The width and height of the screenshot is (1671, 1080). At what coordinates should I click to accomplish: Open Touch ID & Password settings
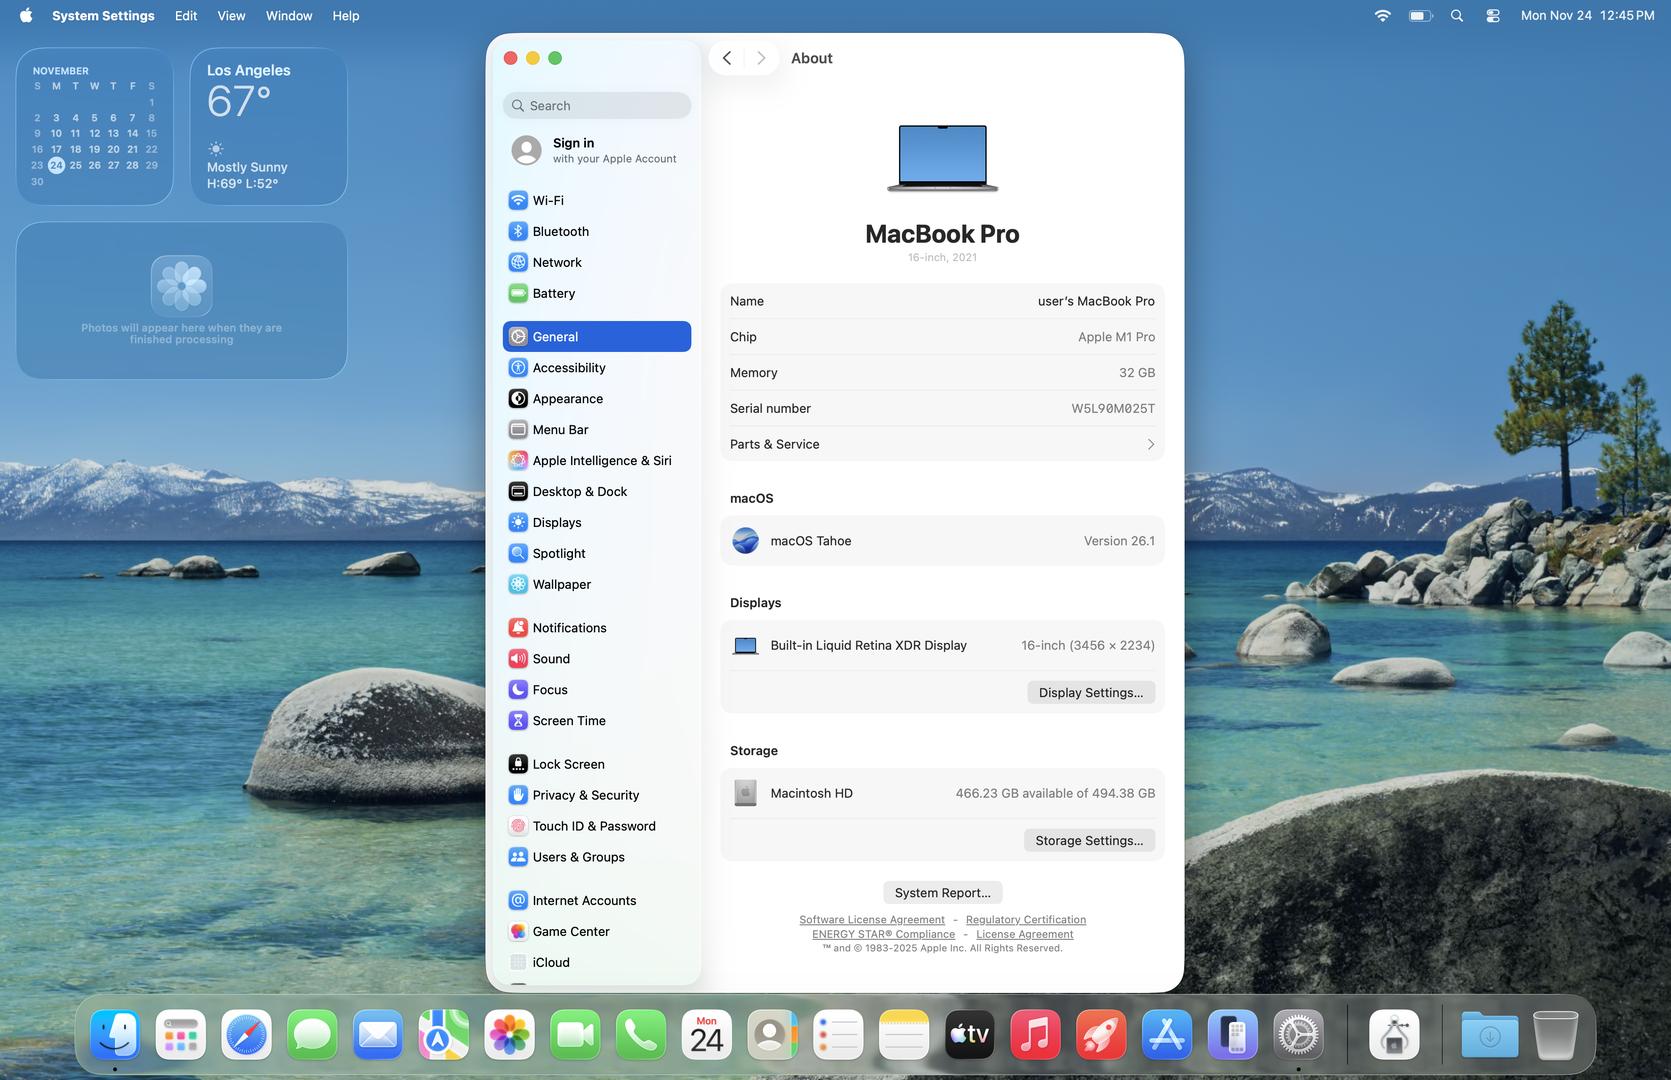coord(593,826)
